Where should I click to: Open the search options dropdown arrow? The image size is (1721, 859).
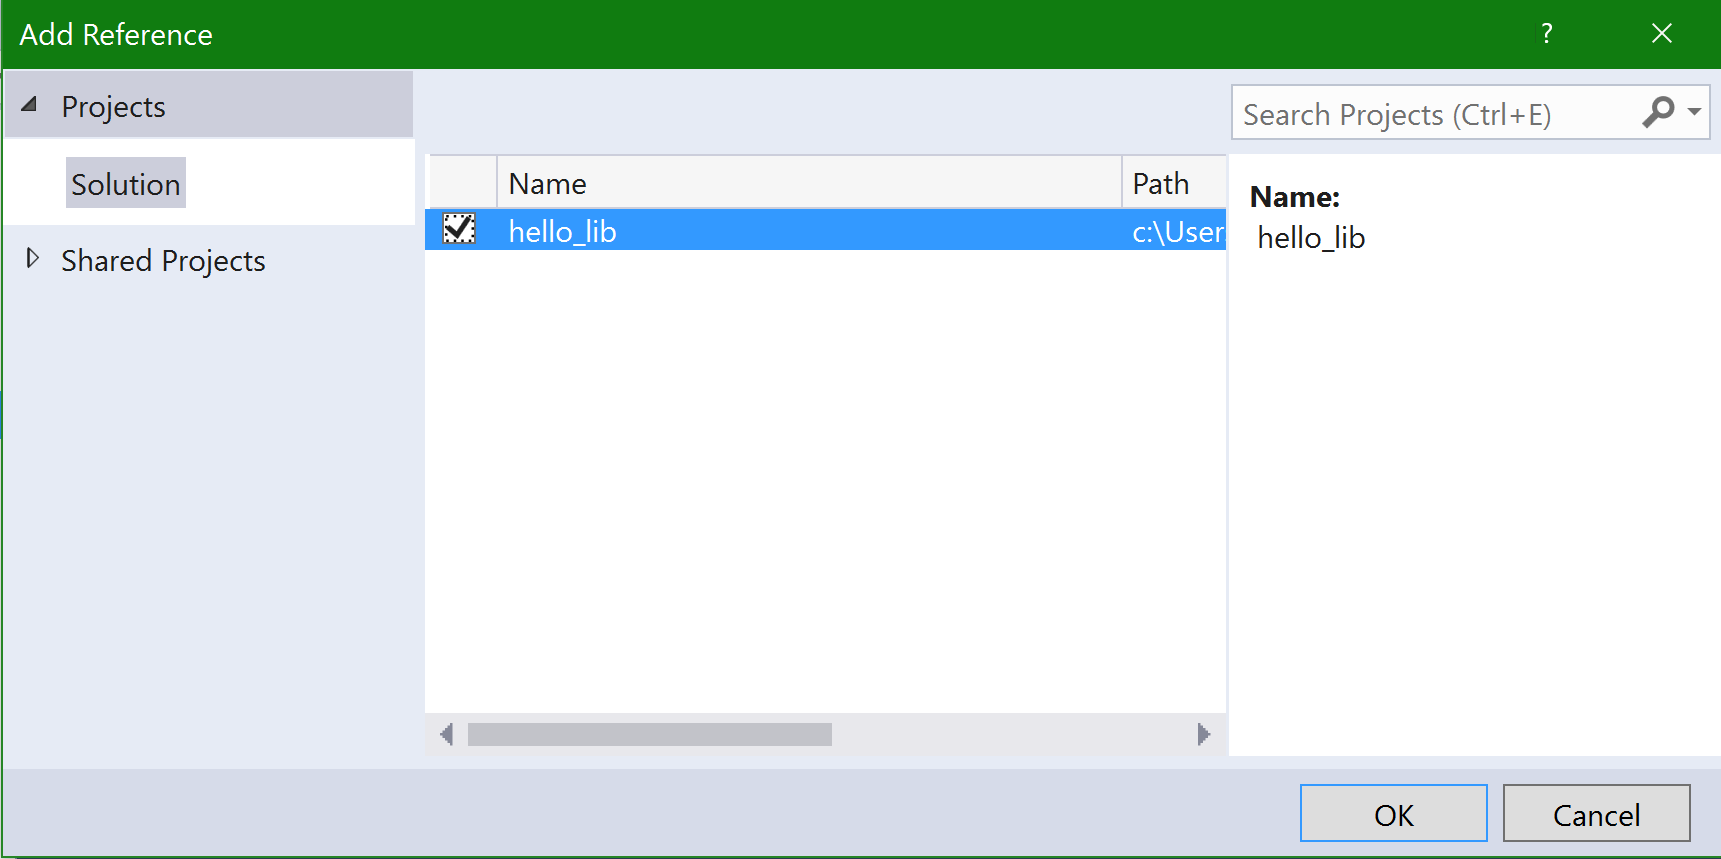click(x=1694, y=112)
